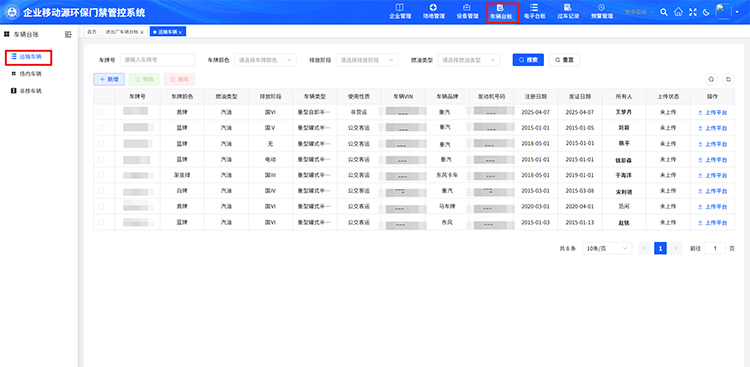750x367 pixels.
Task: Open the 燃油类型 dropdown
Action: coord(469,60)
